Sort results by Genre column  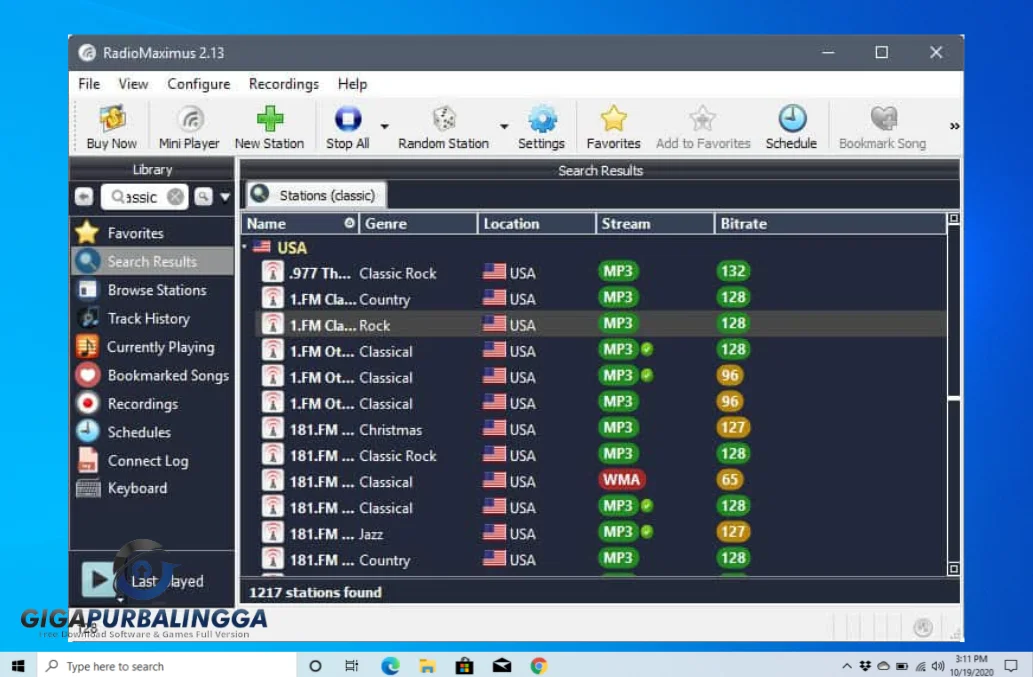tap(418, 224)
